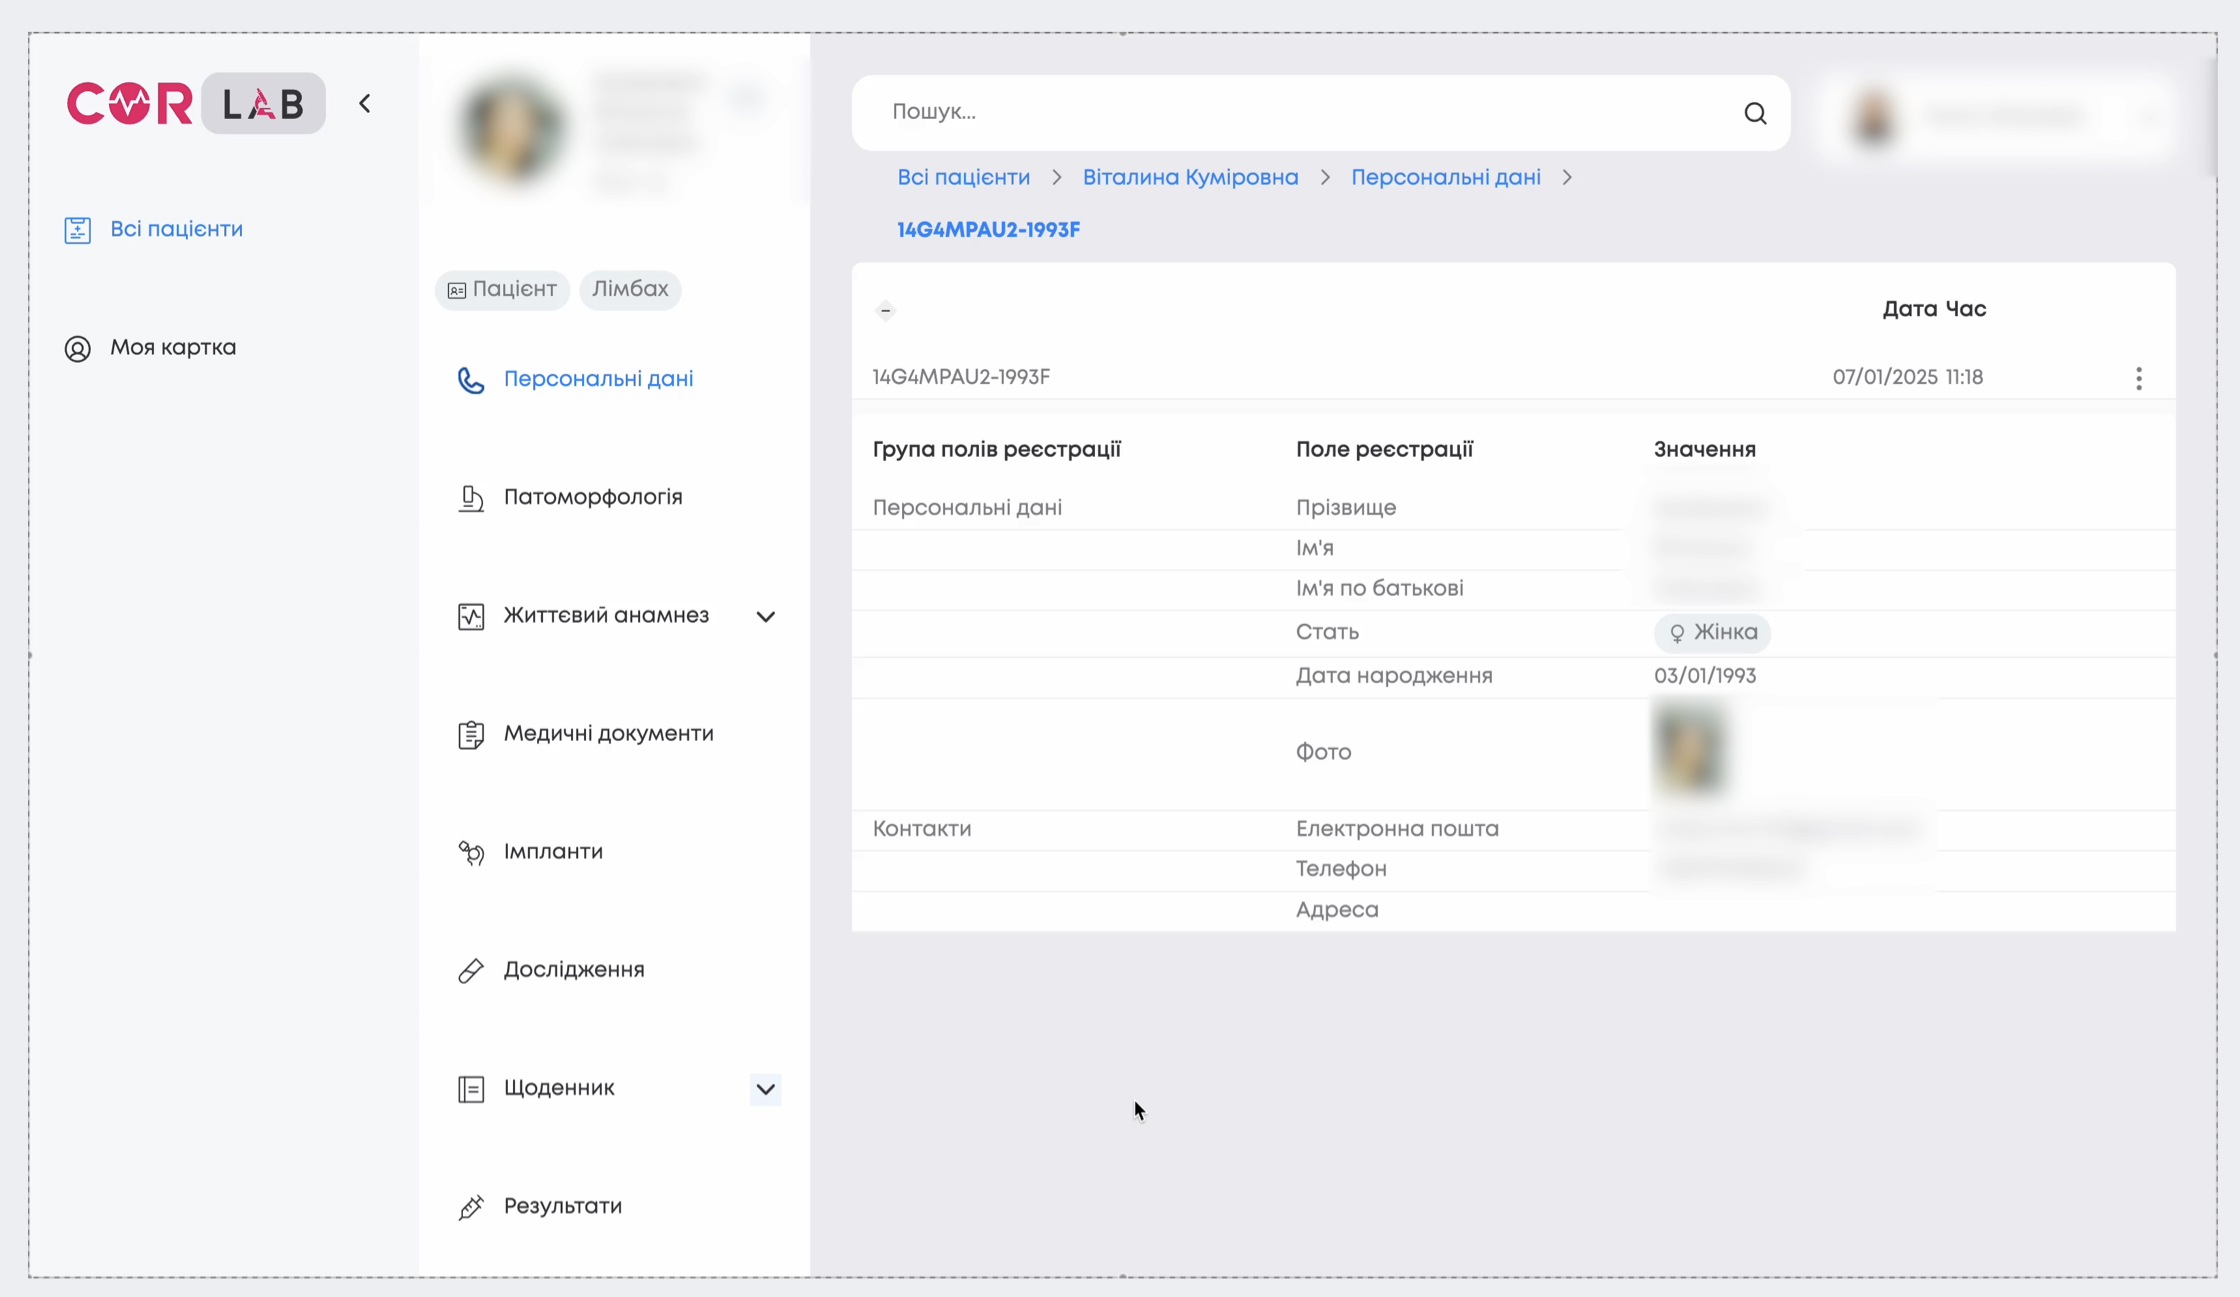Click the search magnifier icon
This screenshot has width=2240, height=1297.
[1755, 113]
